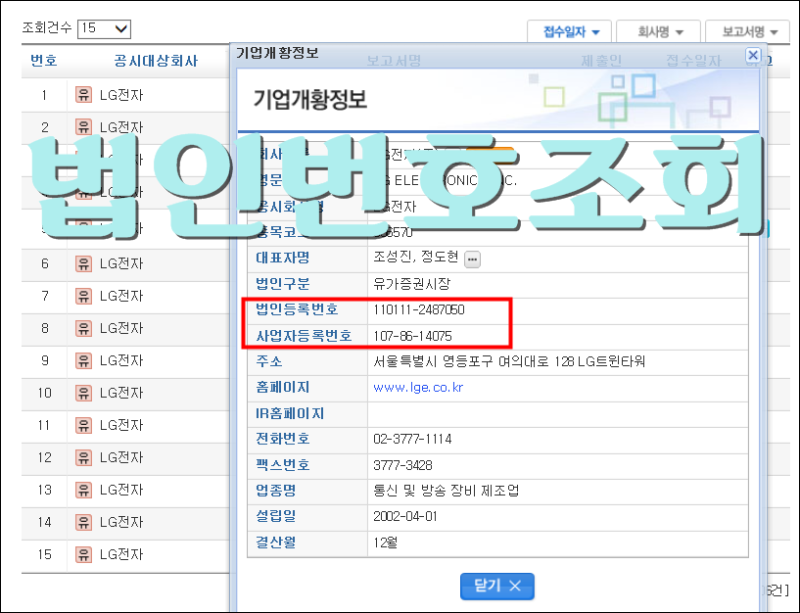Select phone number 02-3777-1114
Viewport: 800px width, 613px height.
[413, 439]
